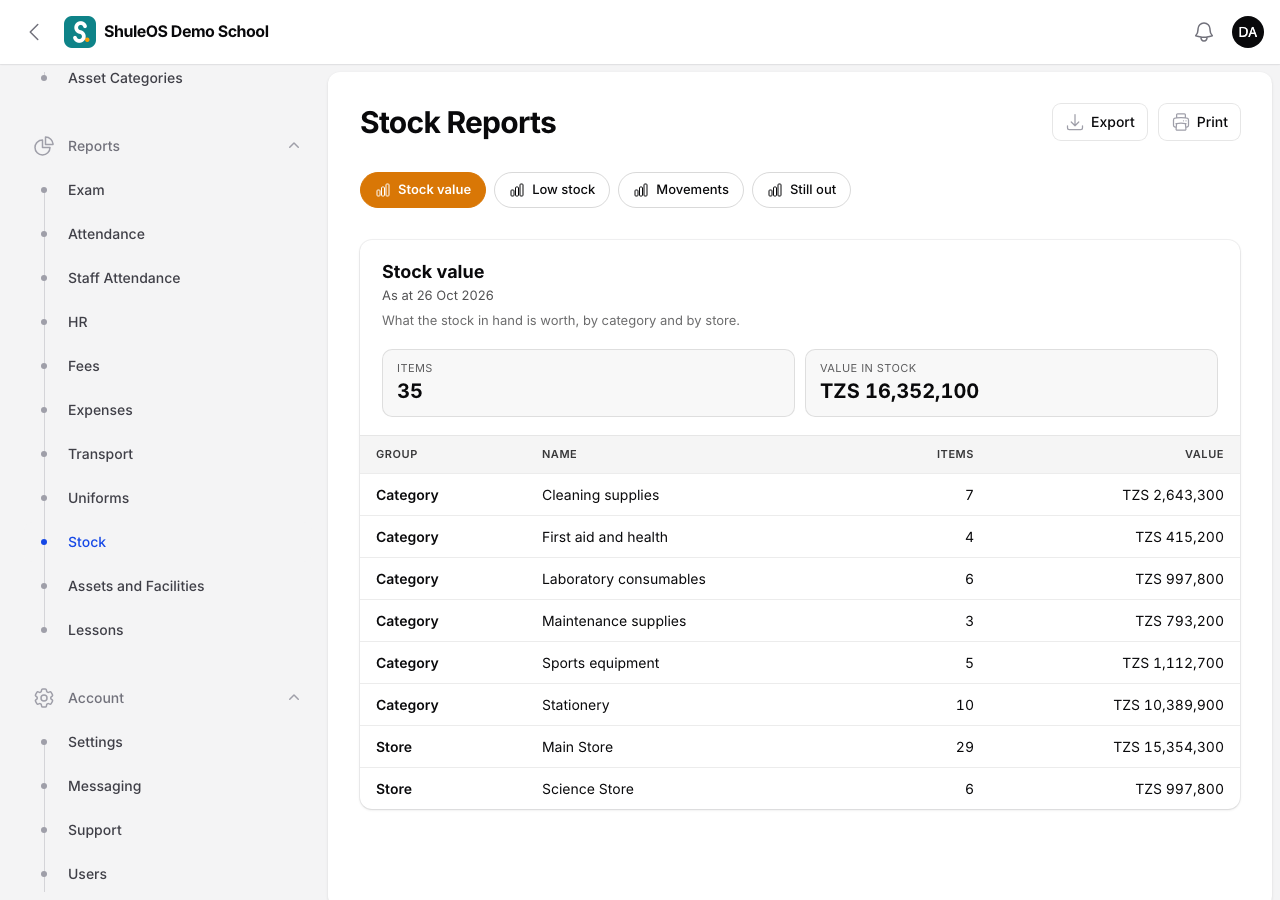Click the back arrow icon
The width and height of the screenshot is (1280, 900).
(34, 32)
